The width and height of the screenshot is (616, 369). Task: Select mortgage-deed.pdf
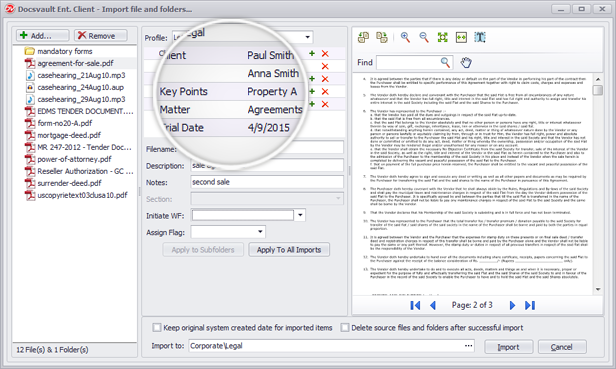(63, 135)
